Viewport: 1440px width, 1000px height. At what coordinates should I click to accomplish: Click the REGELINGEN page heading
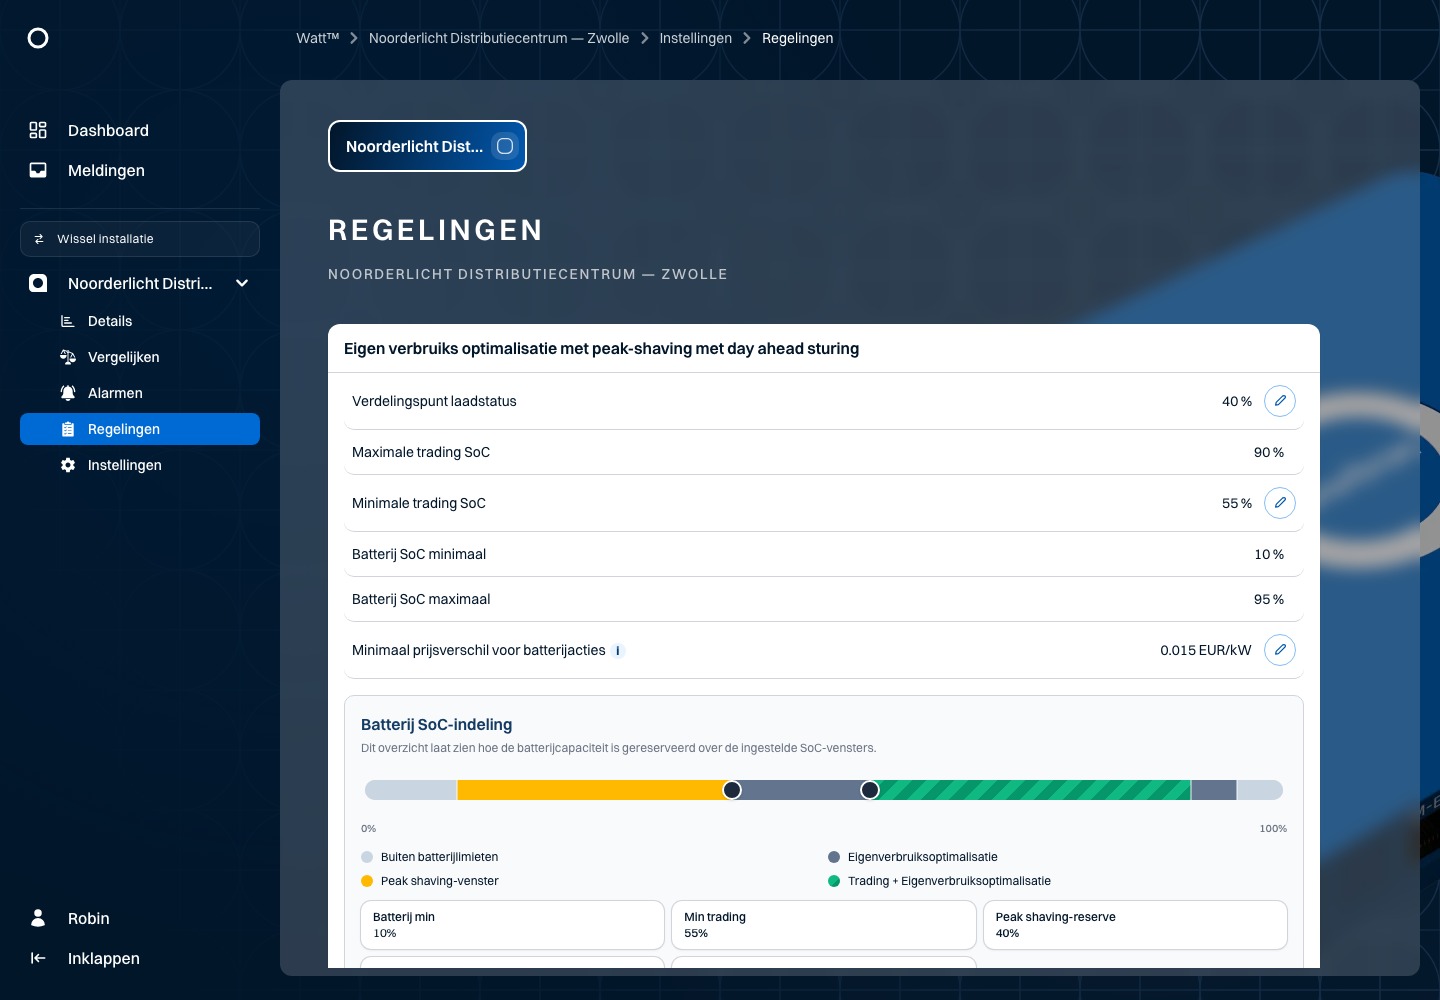point(435,230)
